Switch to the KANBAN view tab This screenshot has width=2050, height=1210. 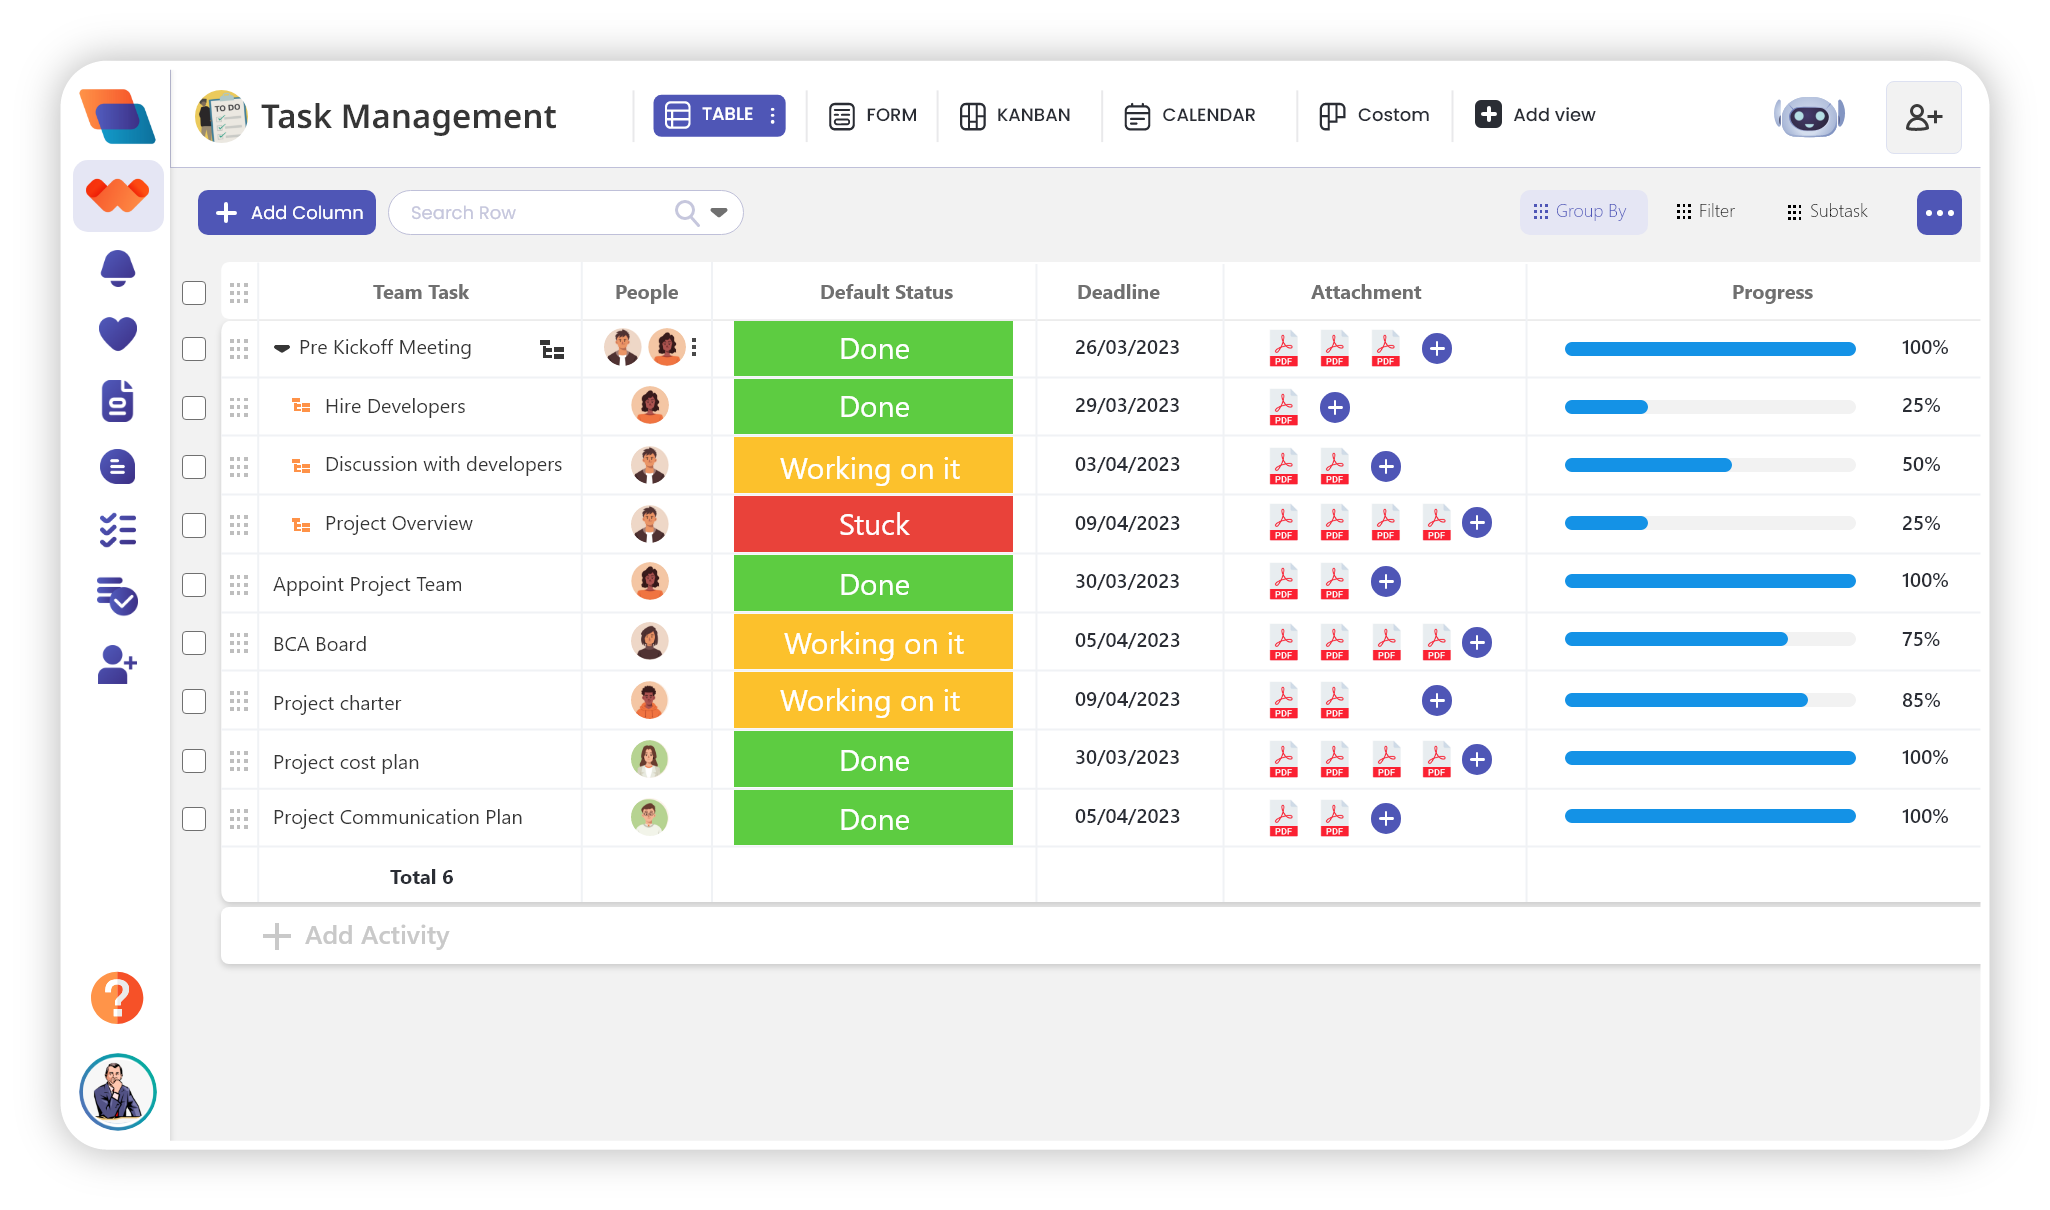coord(1015,116)
